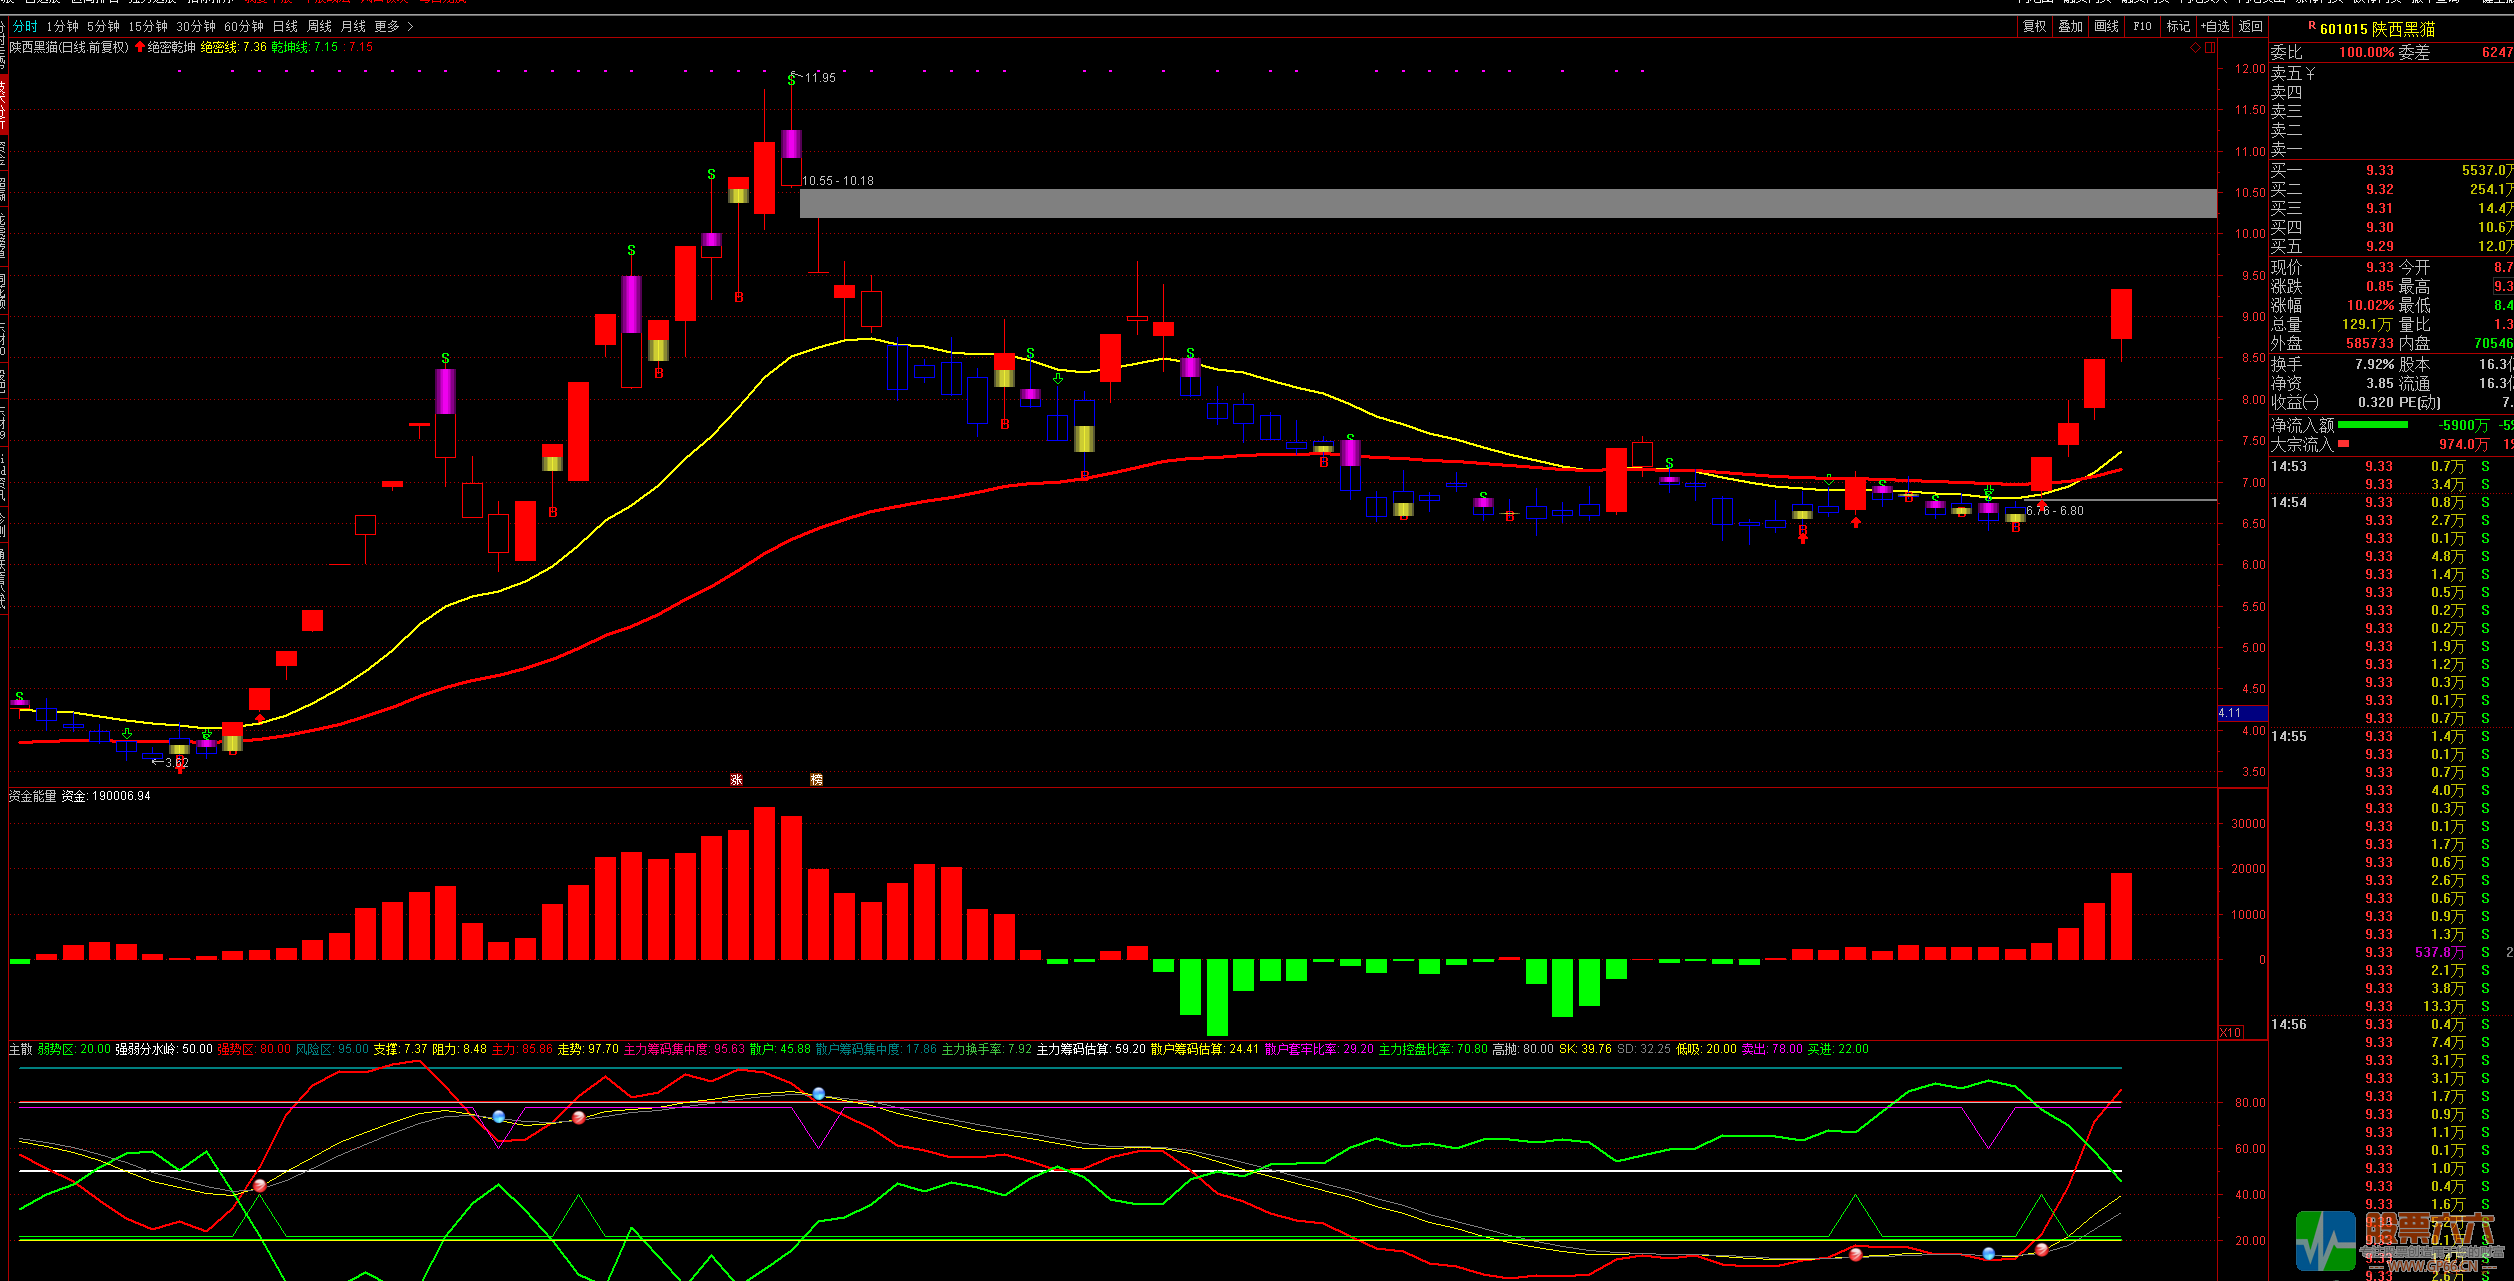Viewport: 2514px width, 1281px height.
Task: Click the 总量 129.1万 volume value
Action: 2367,324
